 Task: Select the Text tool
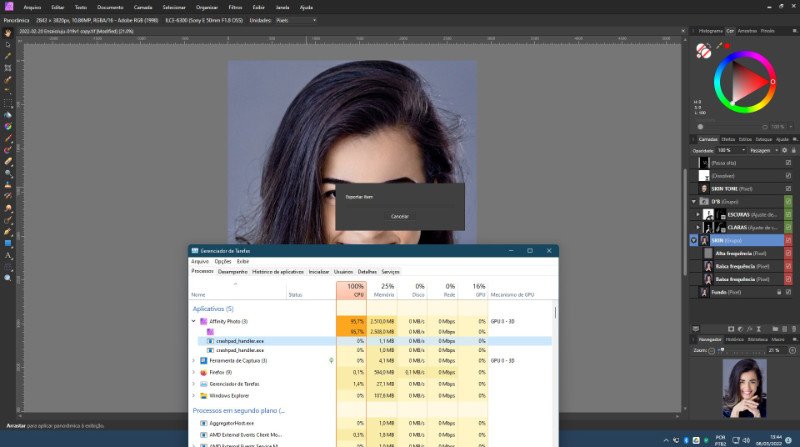(x=7, y=256)
